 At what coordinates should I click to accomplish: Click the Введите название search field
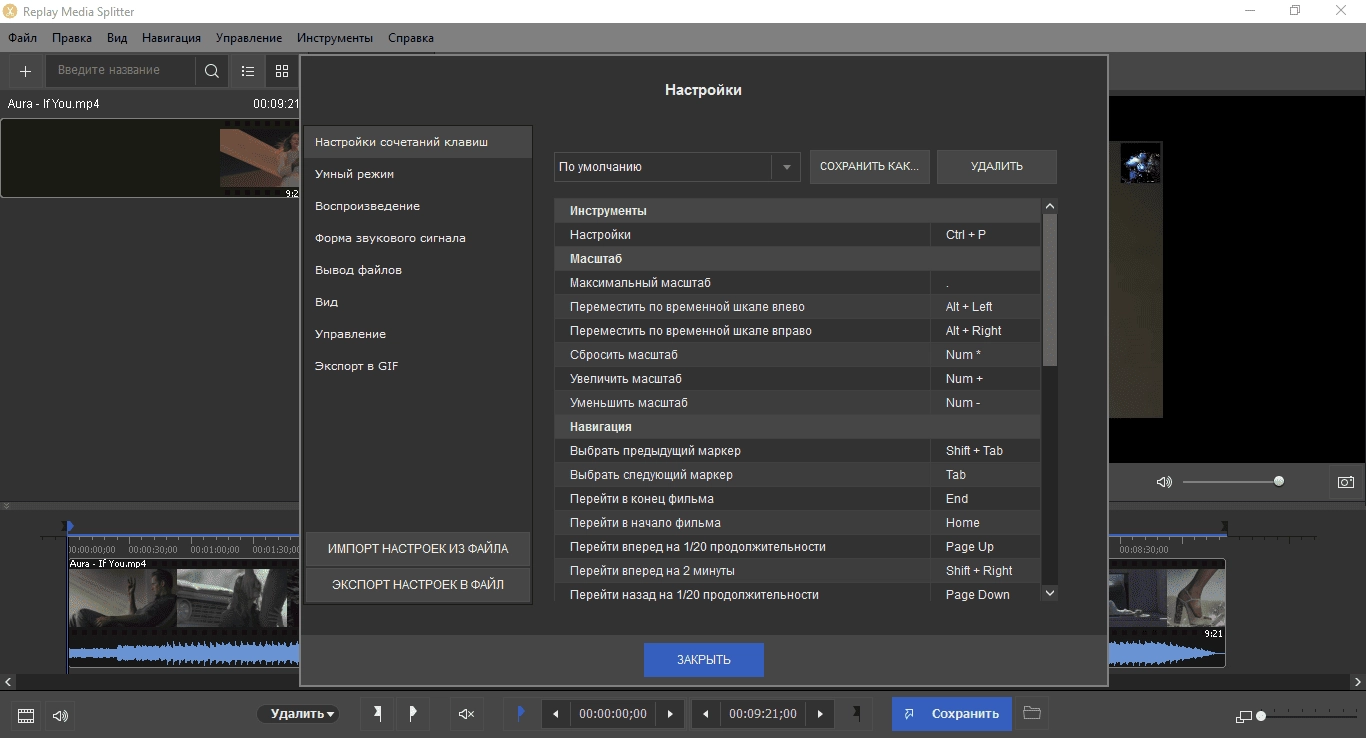123,71
